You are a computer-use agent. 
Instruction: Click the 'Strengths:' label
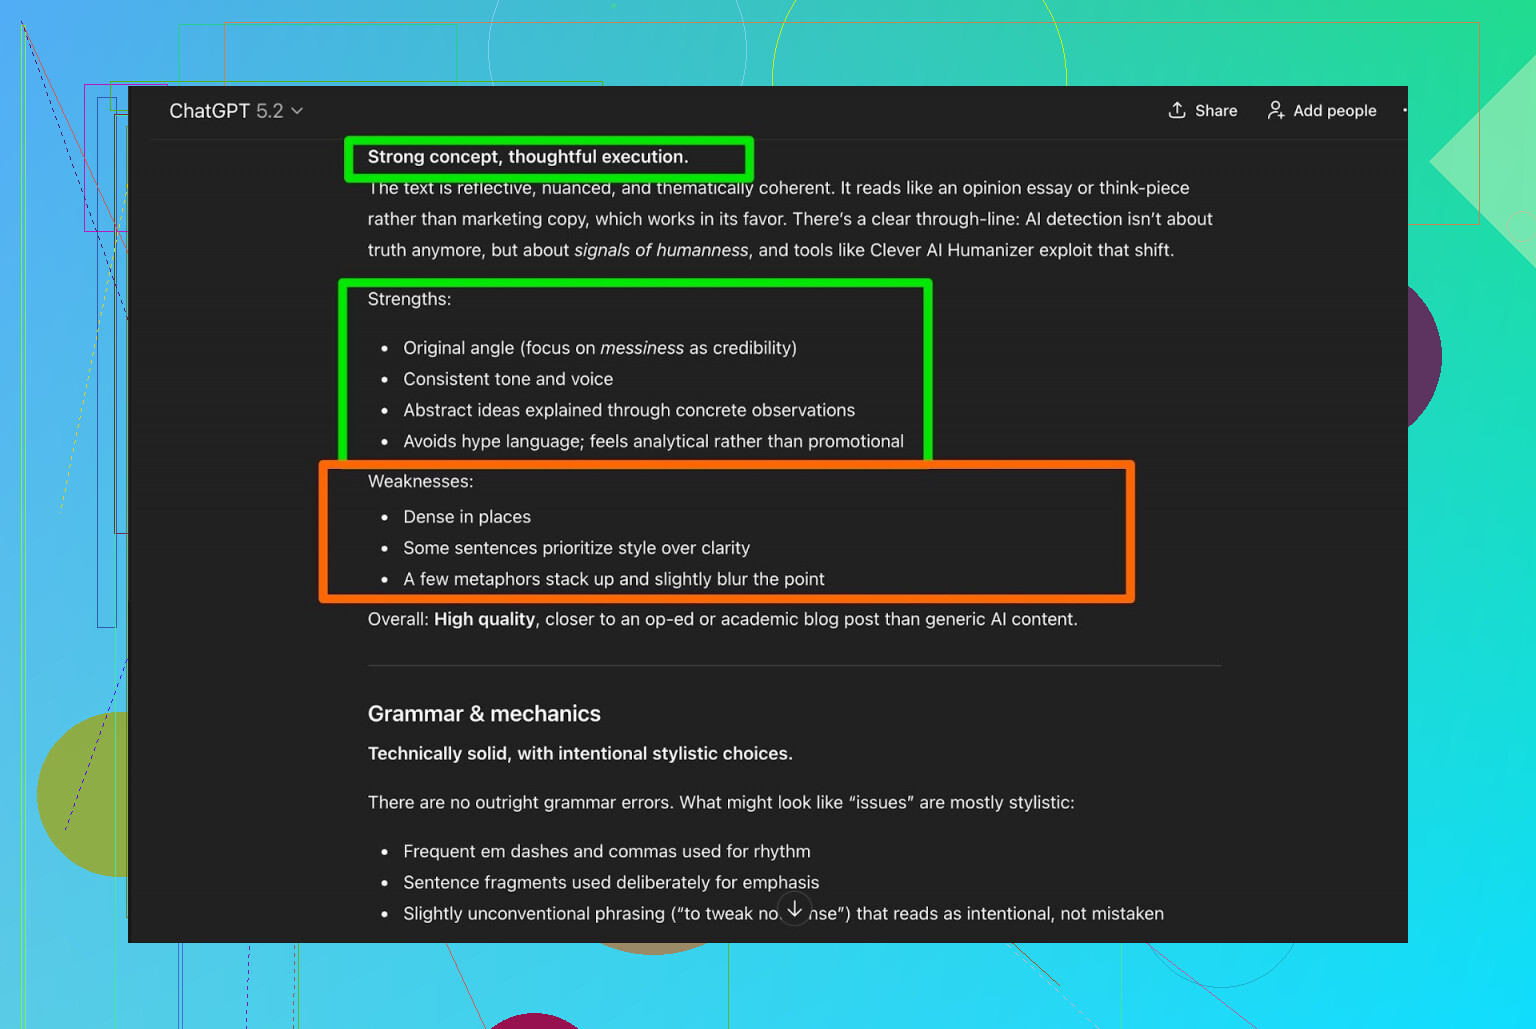coord(409,299)
